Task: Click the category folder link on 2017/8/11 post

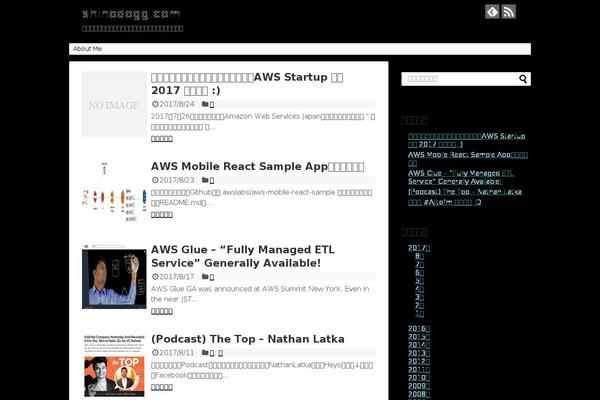Action: point(216,353)
